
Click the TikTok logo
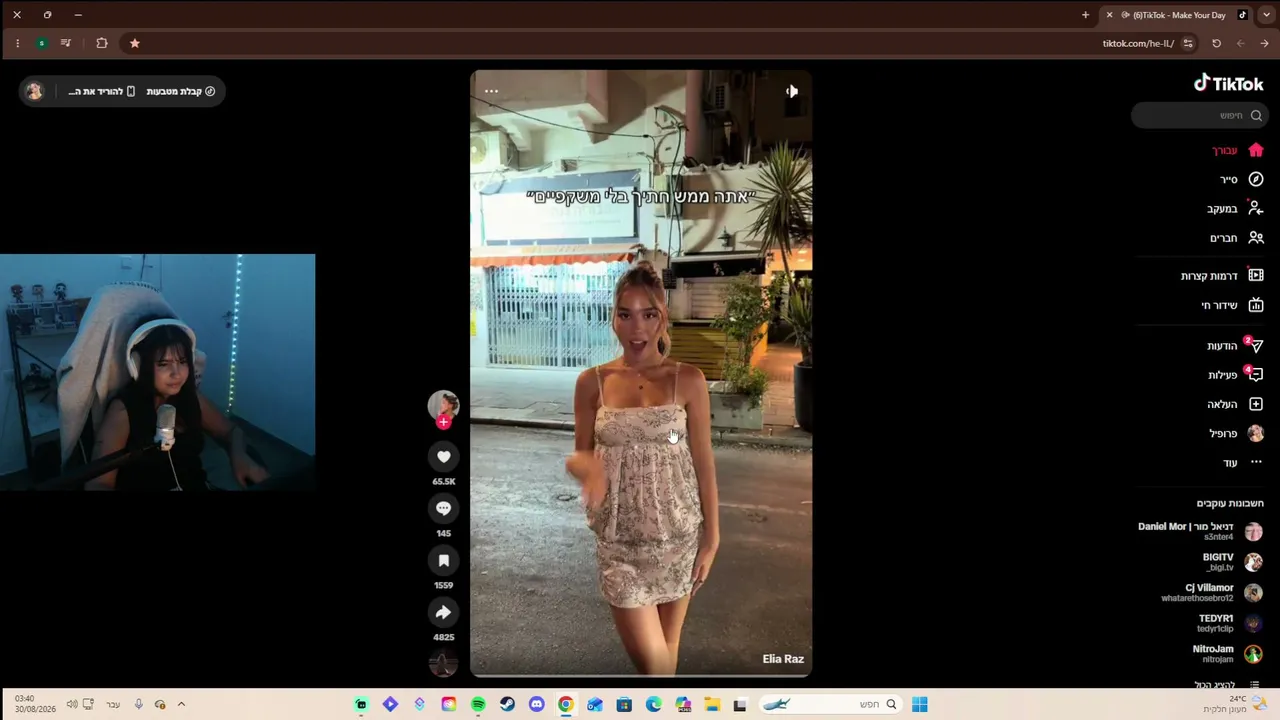pos(1228,83)
